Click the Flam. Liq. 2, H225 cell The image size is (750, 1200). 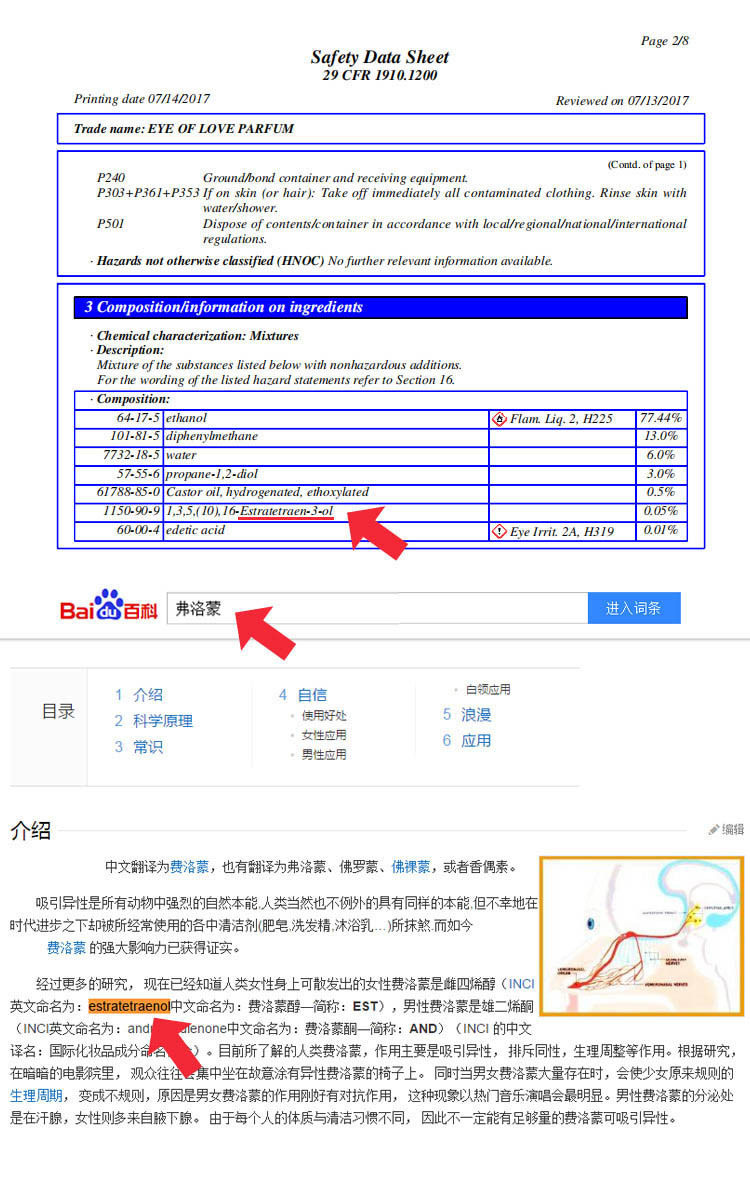(561, 418)
